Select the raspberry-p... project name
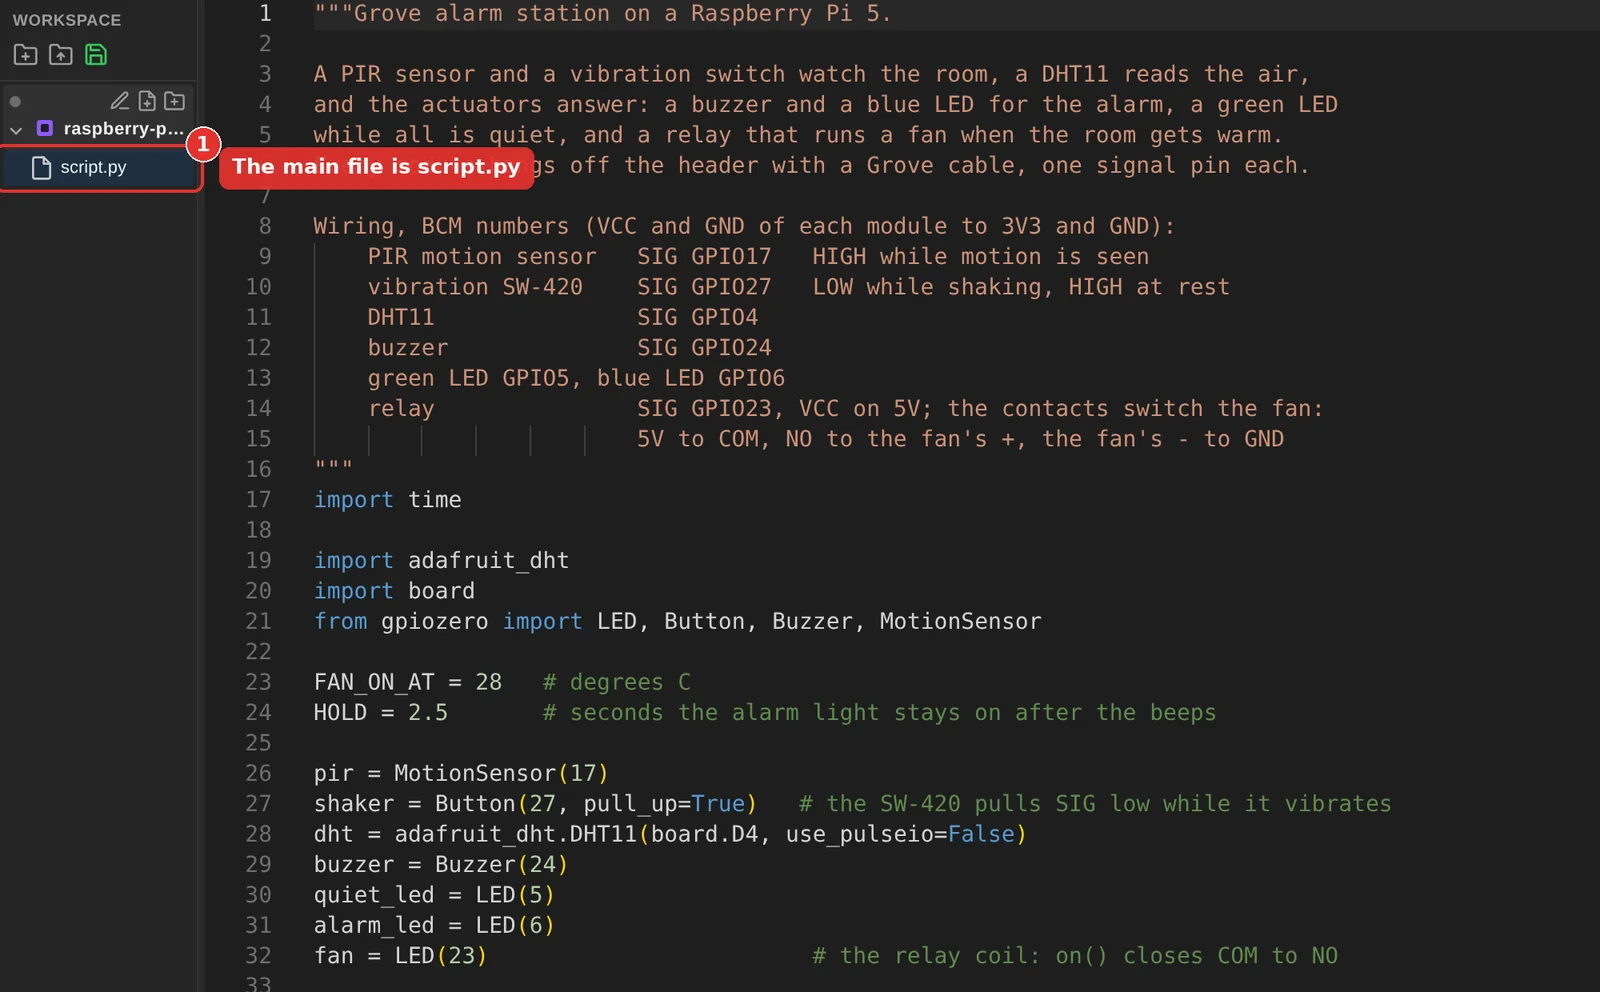1600x992 pixels. (124, 129)
